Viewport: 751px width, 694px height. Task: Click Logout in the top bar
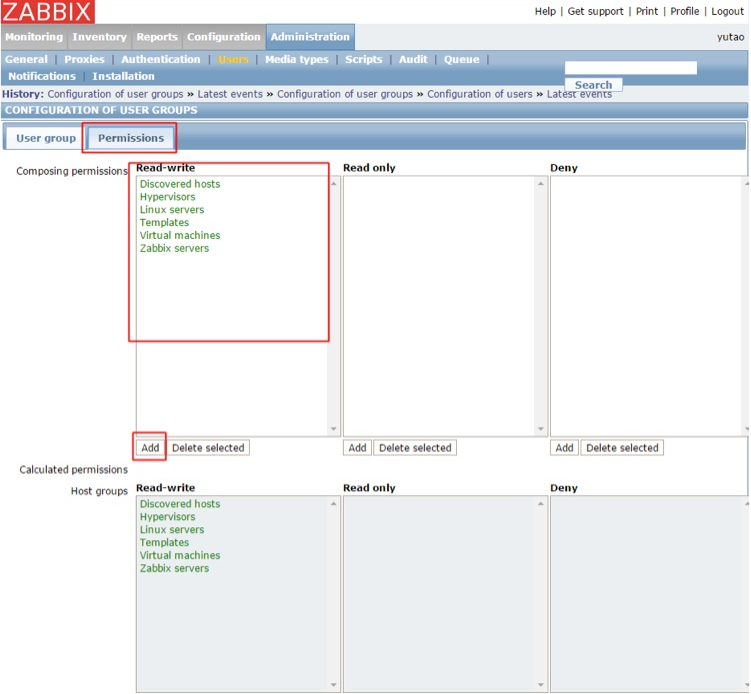pos(727,11)
